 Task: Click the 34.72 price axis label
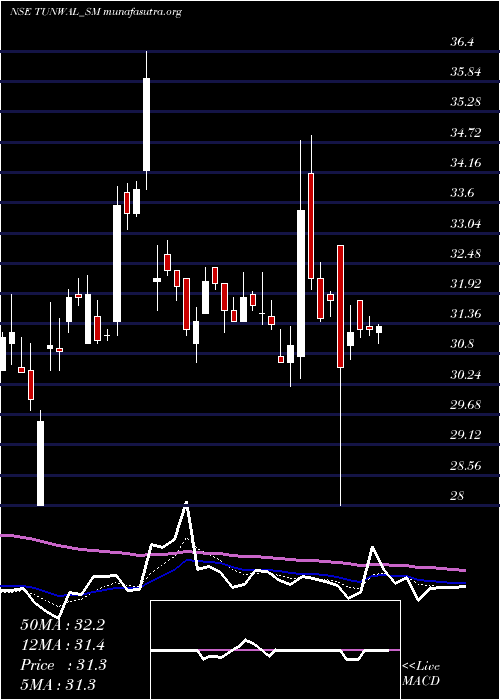coord(466,132)
